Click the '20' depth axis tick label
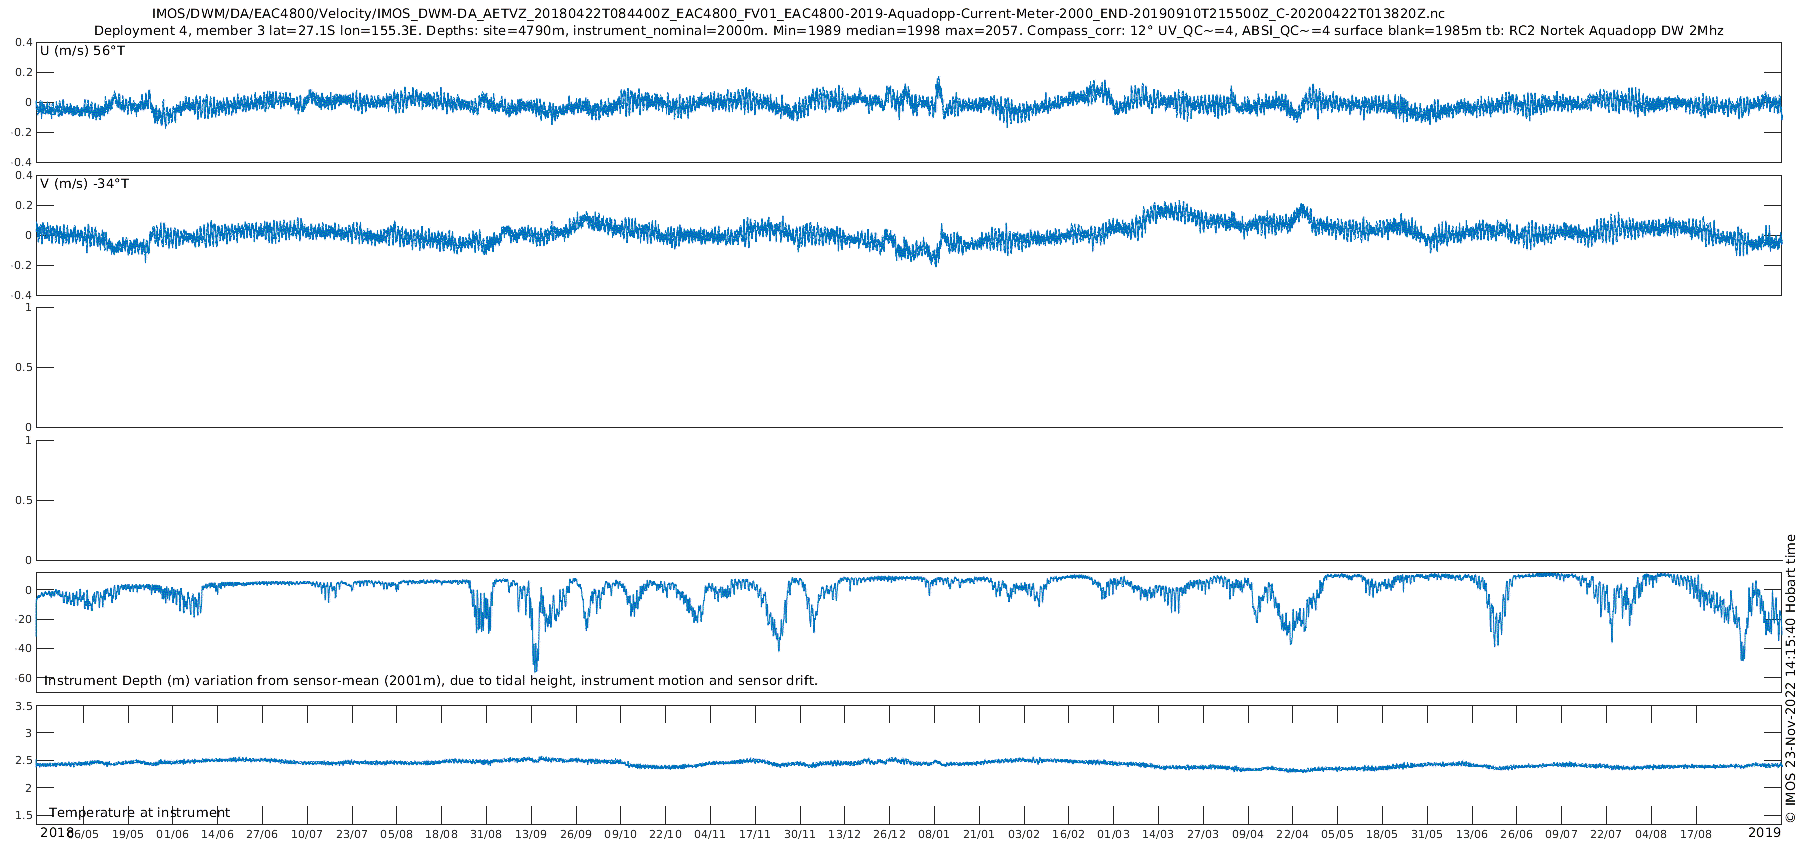The width and height of the screenshot is (1800, 850). [25, 619]
